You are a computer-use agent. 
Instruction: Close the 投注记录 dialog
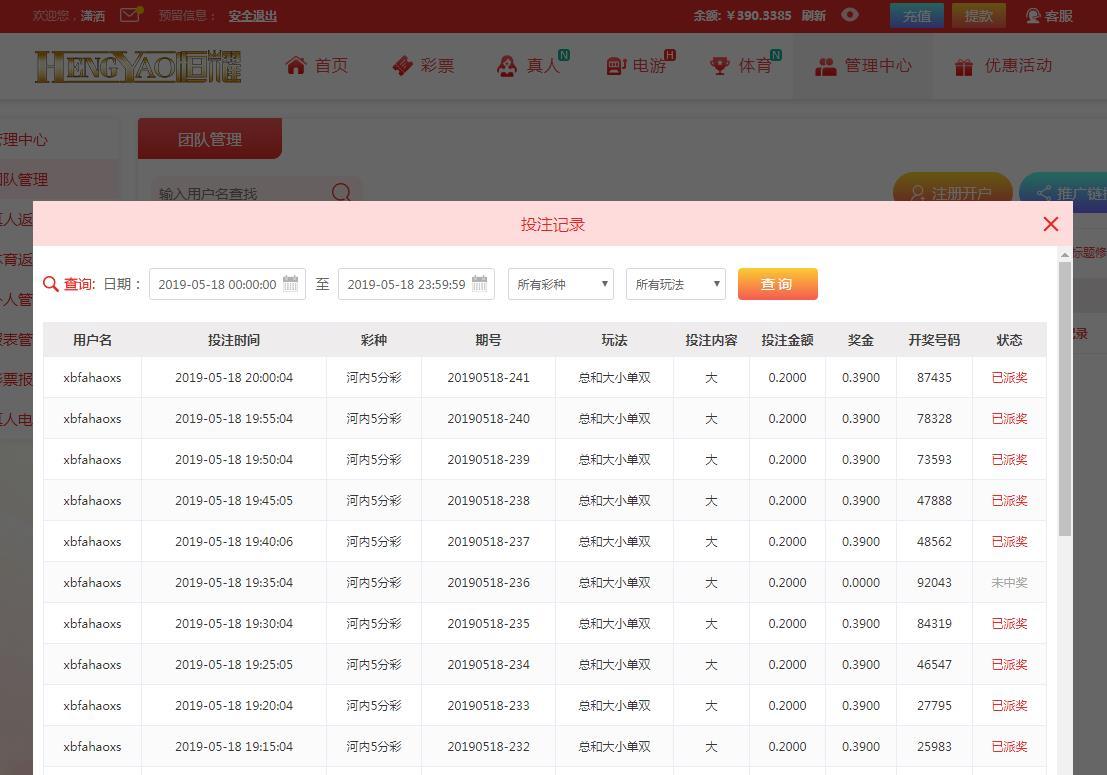(x=1050, y=224)
